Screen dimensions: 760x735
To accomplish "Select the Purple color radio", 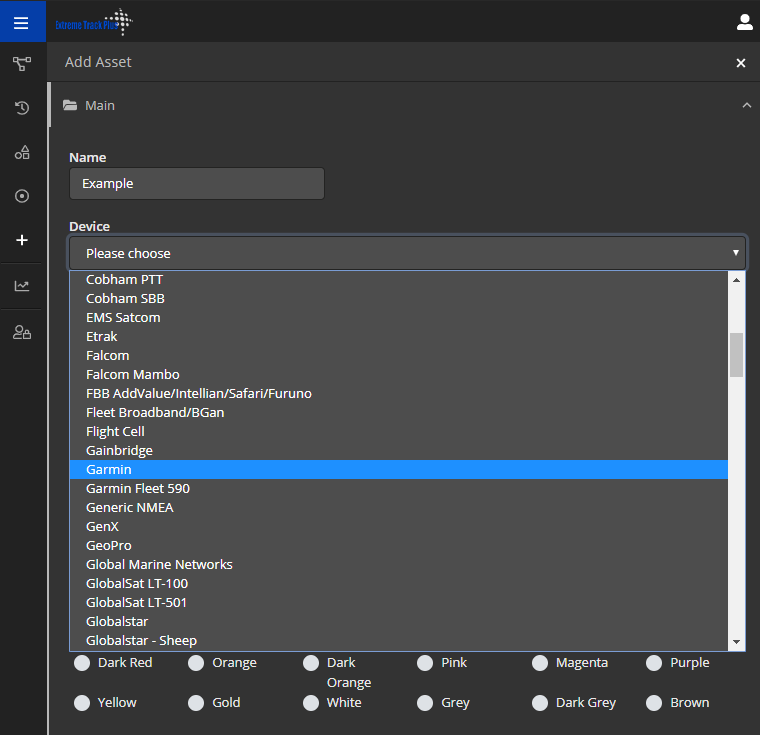I will (654, 663).
